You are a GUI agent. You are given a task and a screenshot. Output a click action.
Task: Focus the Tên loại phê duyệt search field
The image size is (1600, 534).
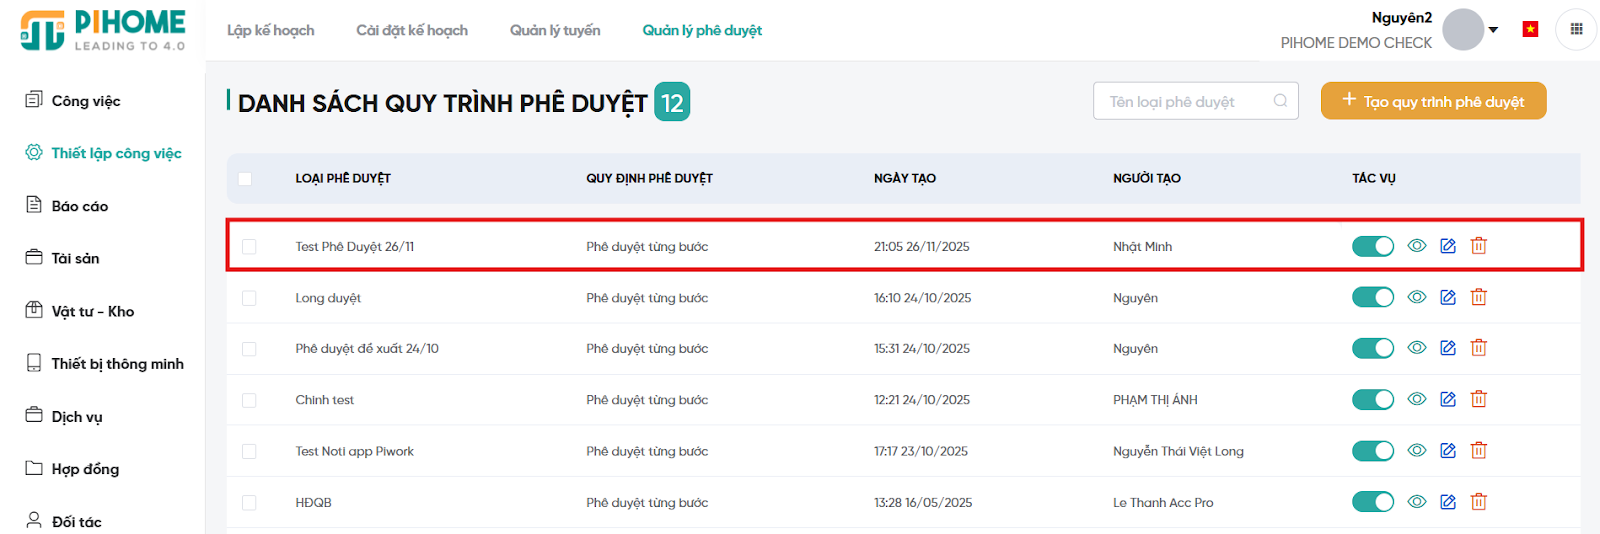[1185, 101]
